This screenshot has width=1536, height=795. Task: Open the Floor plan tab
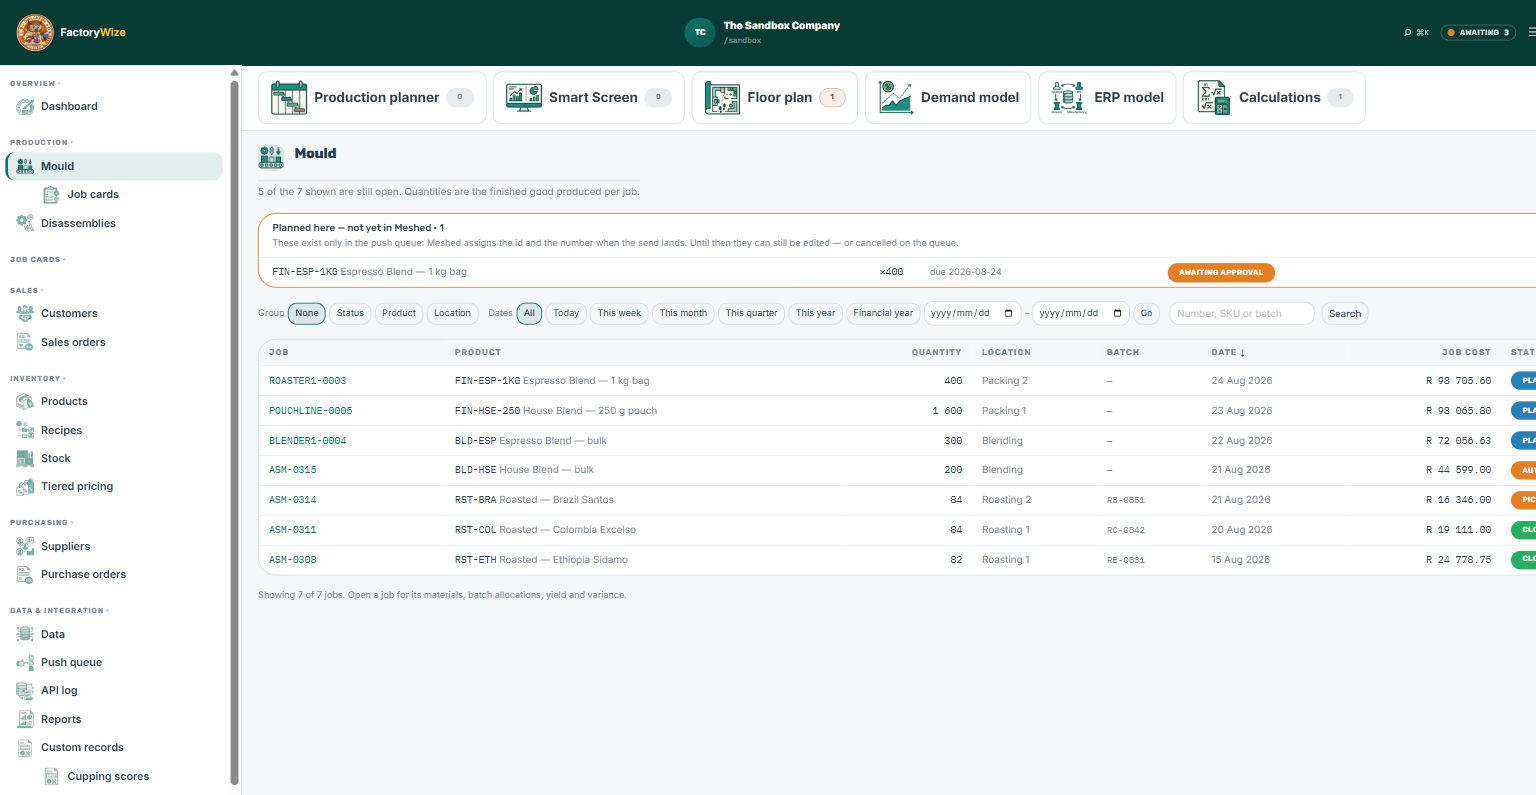[x=775, y=97]
